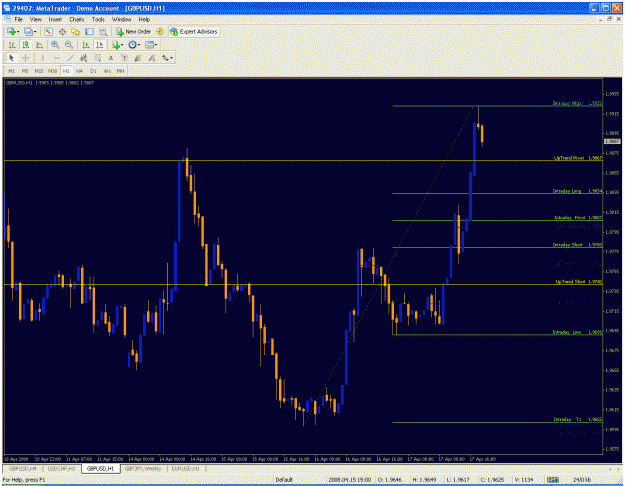625x486 pixels.
Task: Select the H1 timeframe button
Action: click(66, 71)
